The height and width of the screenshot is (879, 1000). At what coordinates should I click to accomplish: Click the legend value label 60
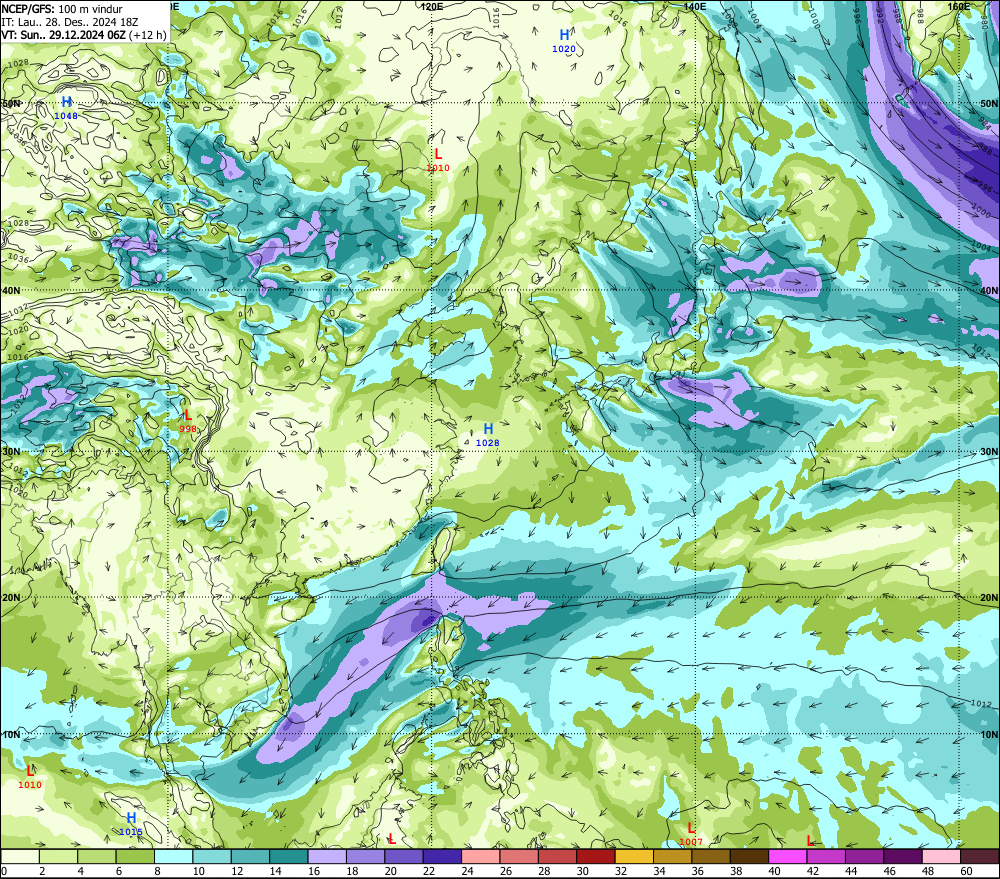click(966, 871)
